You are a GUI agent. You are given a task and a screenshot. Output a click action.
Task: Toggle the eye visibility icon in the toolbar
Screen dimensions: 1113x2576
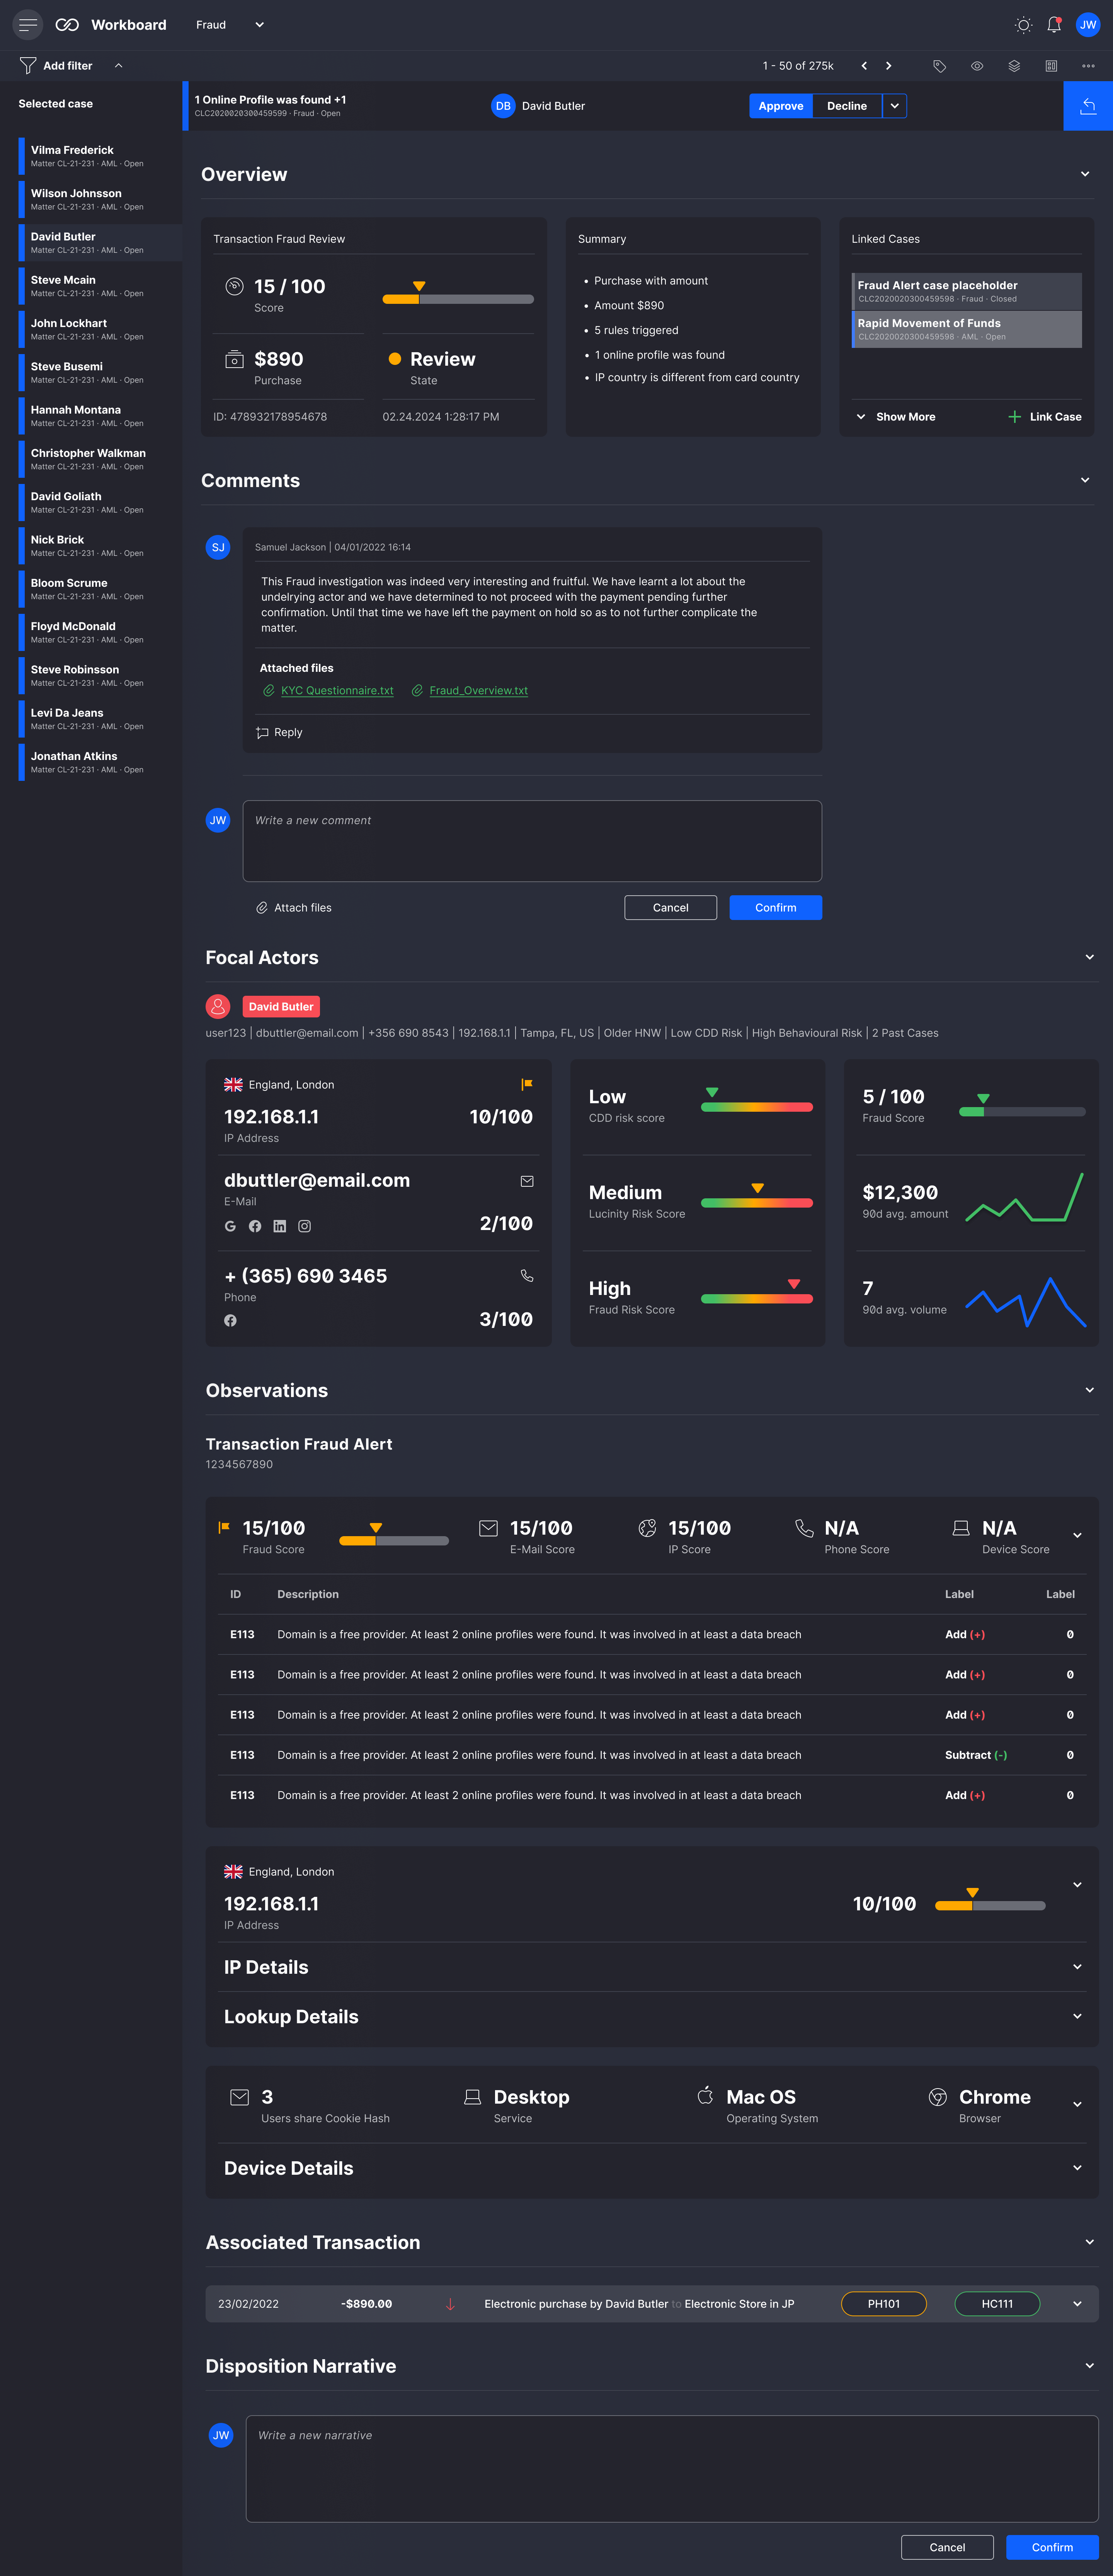[x=977, y=66]
